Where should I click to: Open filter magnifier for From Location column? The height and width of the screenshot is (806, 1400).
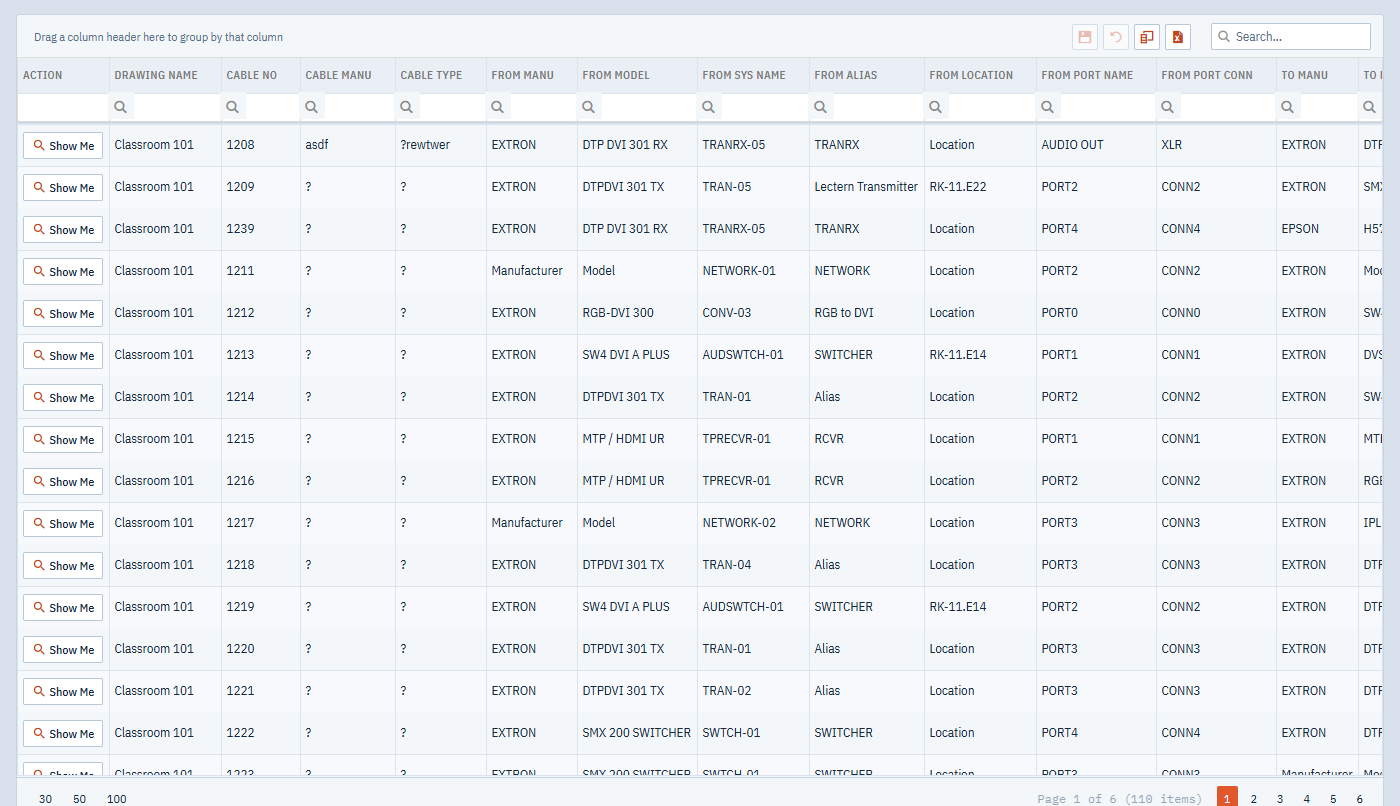click(936, 107)
